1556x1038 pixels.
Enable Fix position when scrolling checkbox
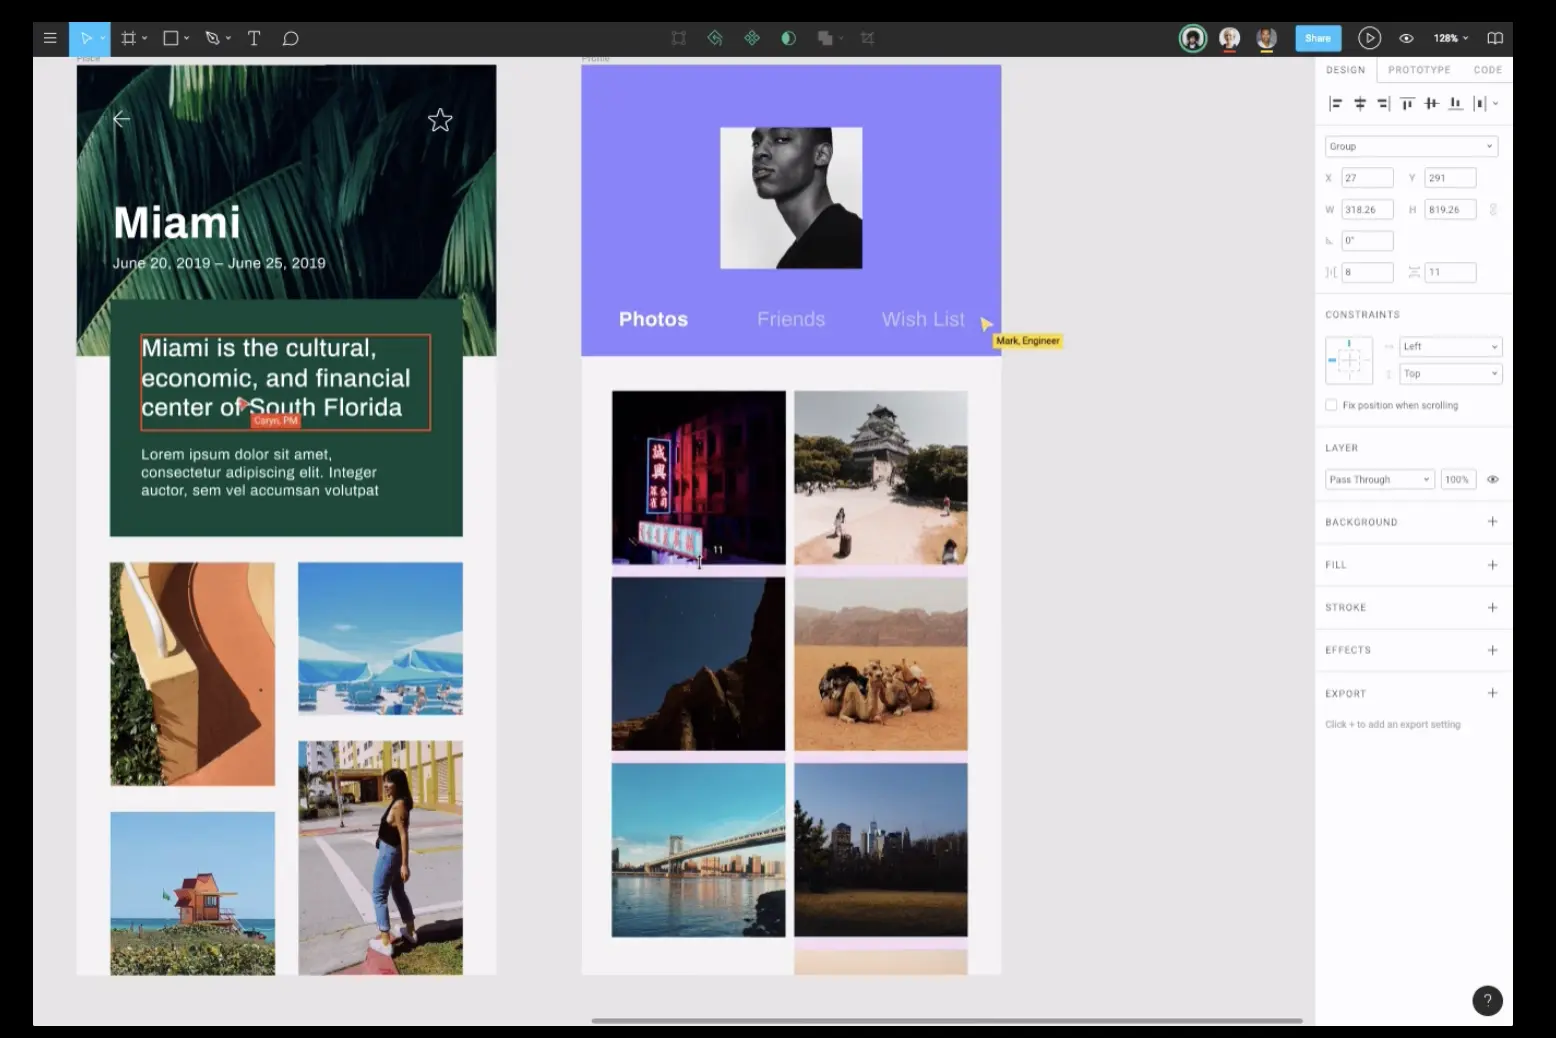pyautogui.click(x=1331, y=405)
